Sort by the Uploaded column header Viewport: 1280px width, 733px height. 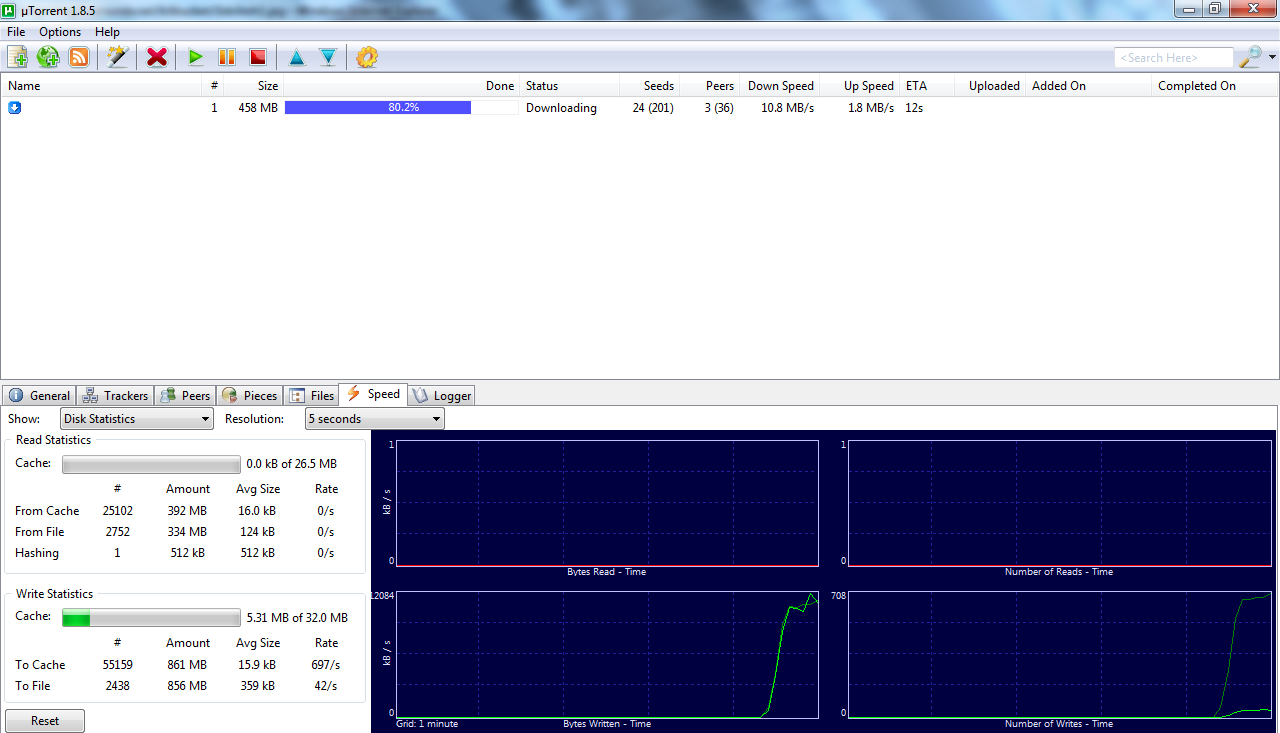pyautogui.click(x=990, y=86)
